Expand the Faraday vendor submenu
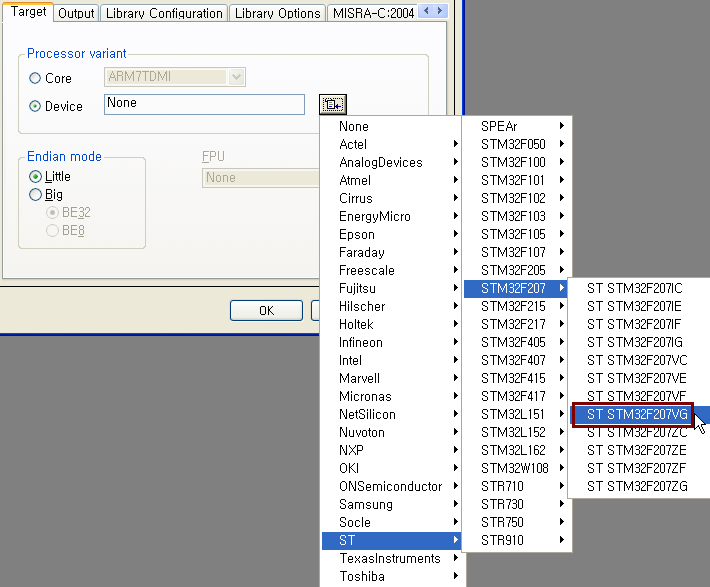The image size is (710, 587). pyautogui.click(x=391, y=252)
